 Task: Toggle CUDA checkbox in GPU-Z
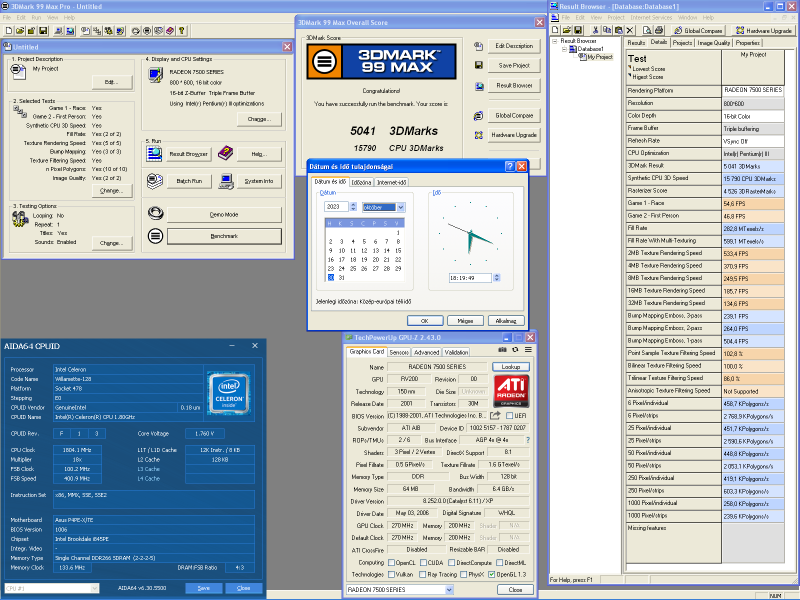click(x=423, y=563)
